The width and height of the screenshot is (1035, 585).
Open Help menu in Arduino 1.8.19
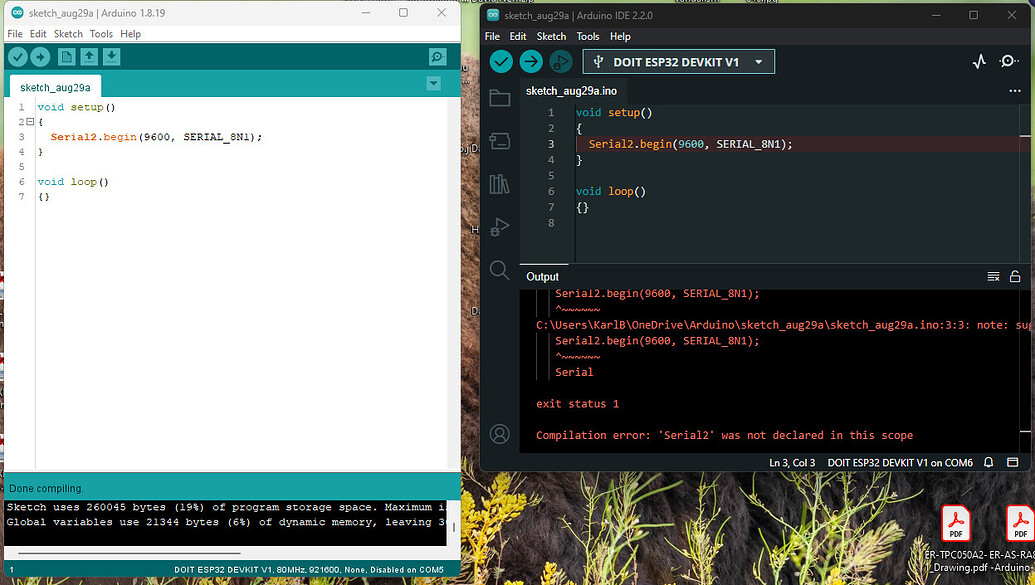[x=131, y=34]
